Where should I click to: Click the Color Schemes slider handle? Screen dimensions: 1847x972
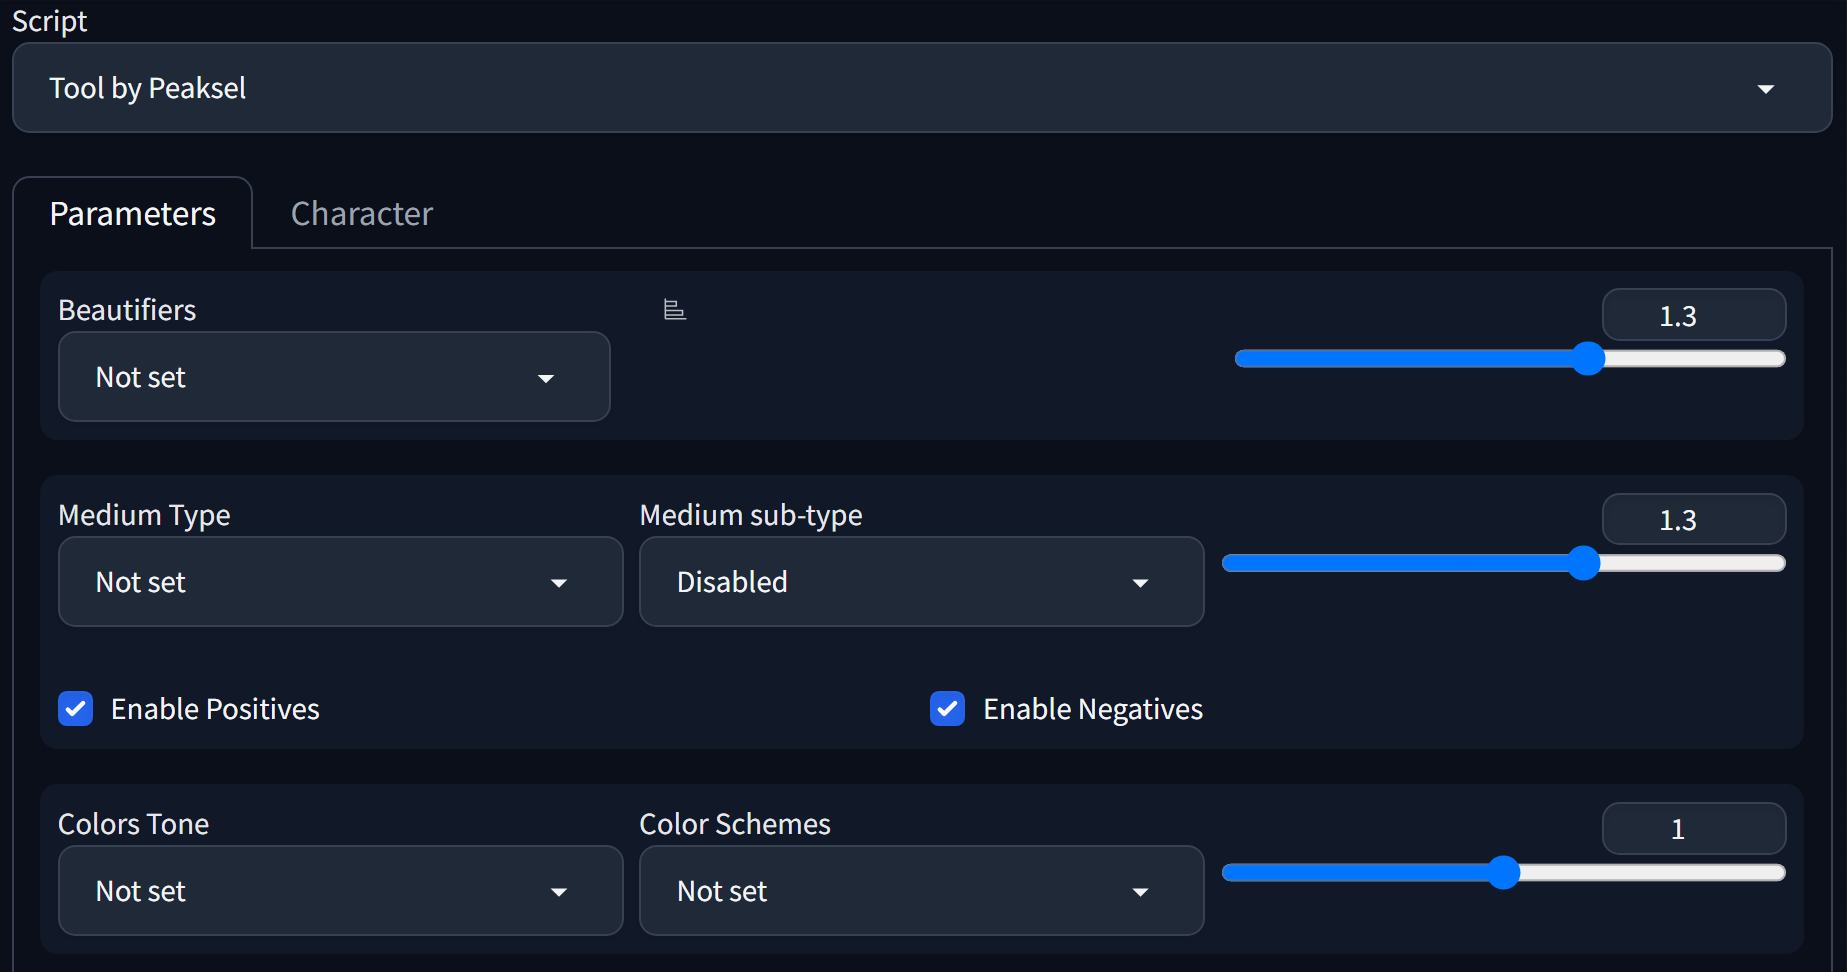click(1504, 873)
